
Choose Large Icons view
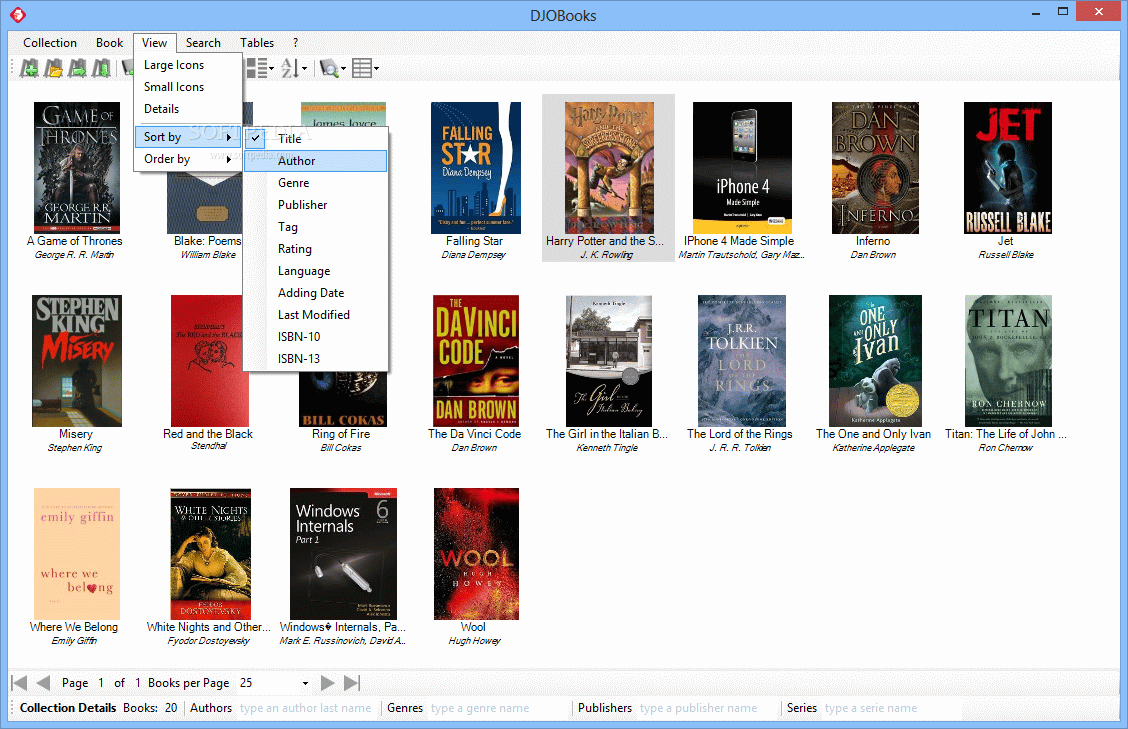tap(188, 65)
